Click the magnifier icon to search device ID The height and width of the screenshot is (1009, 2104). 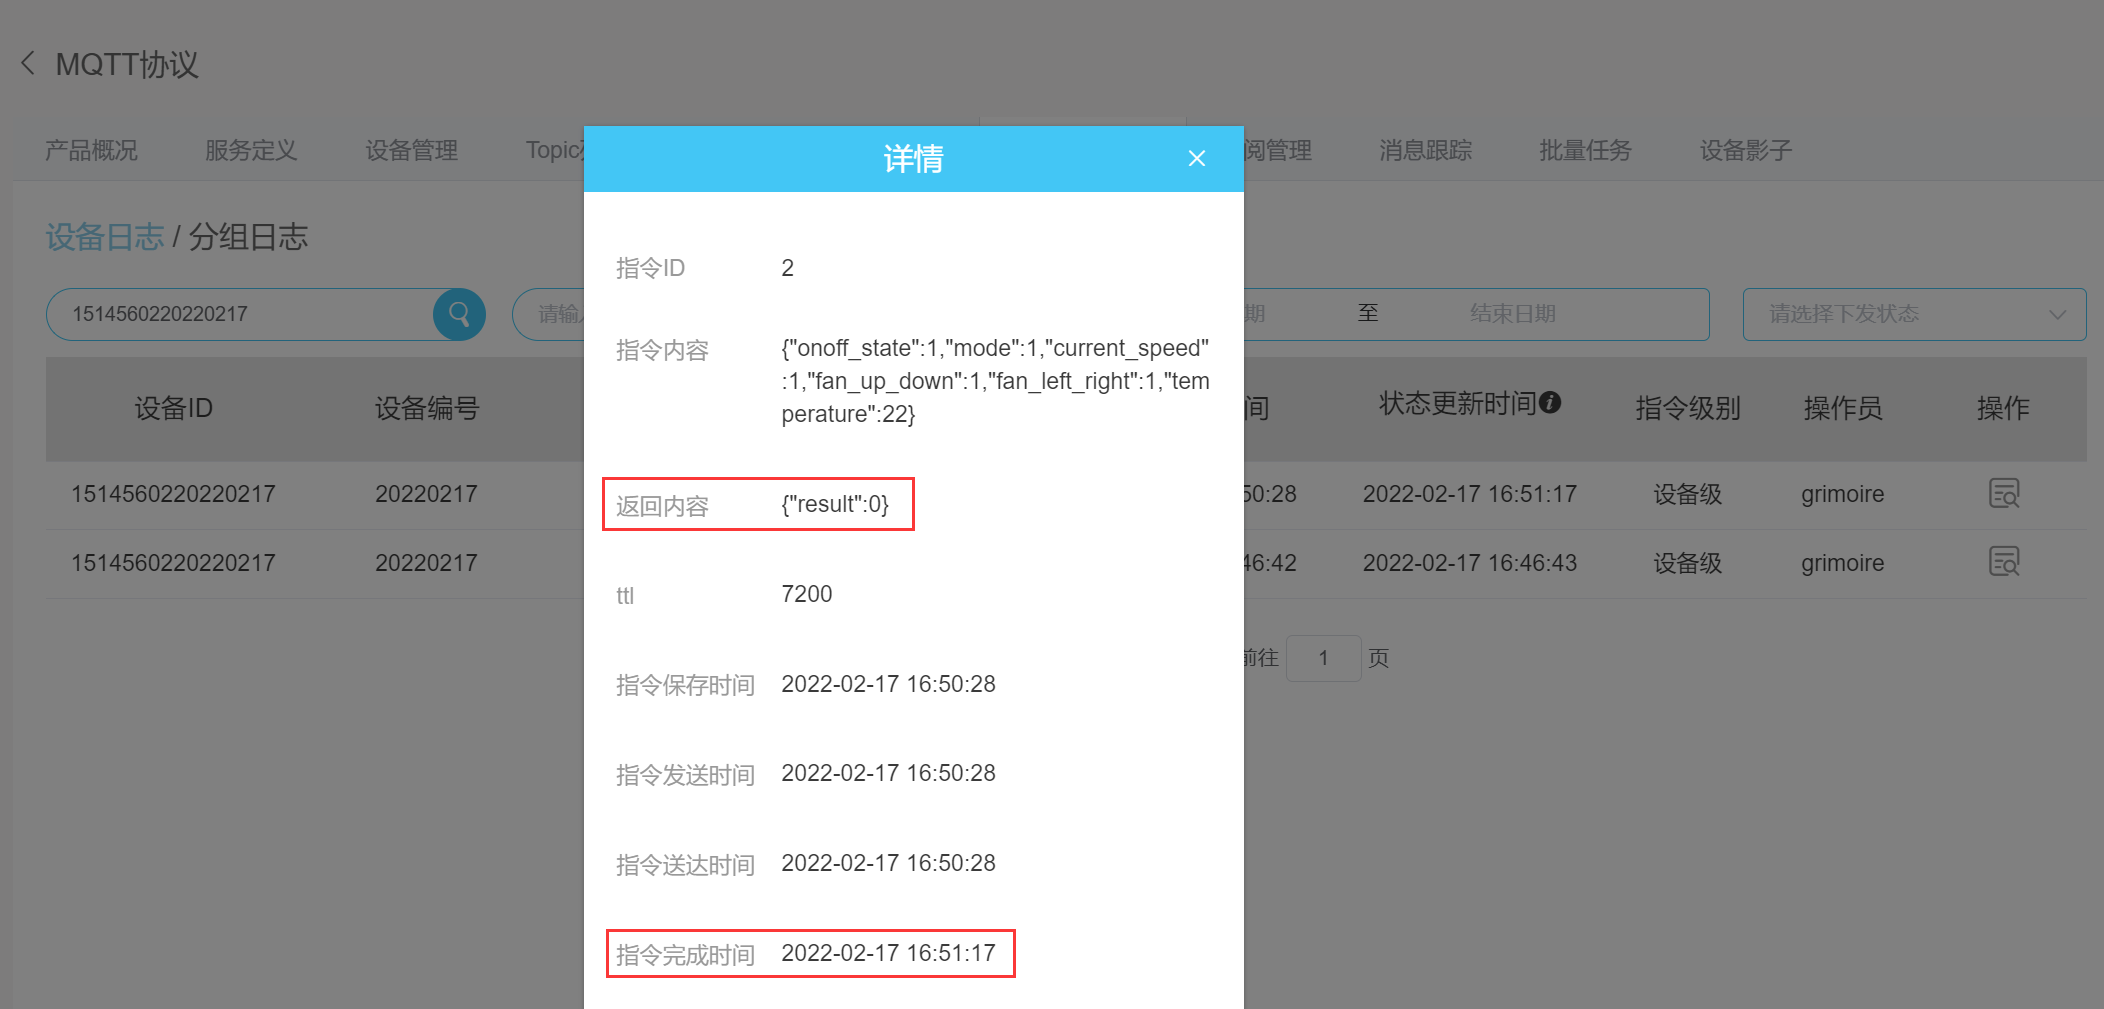click(458, 313)
